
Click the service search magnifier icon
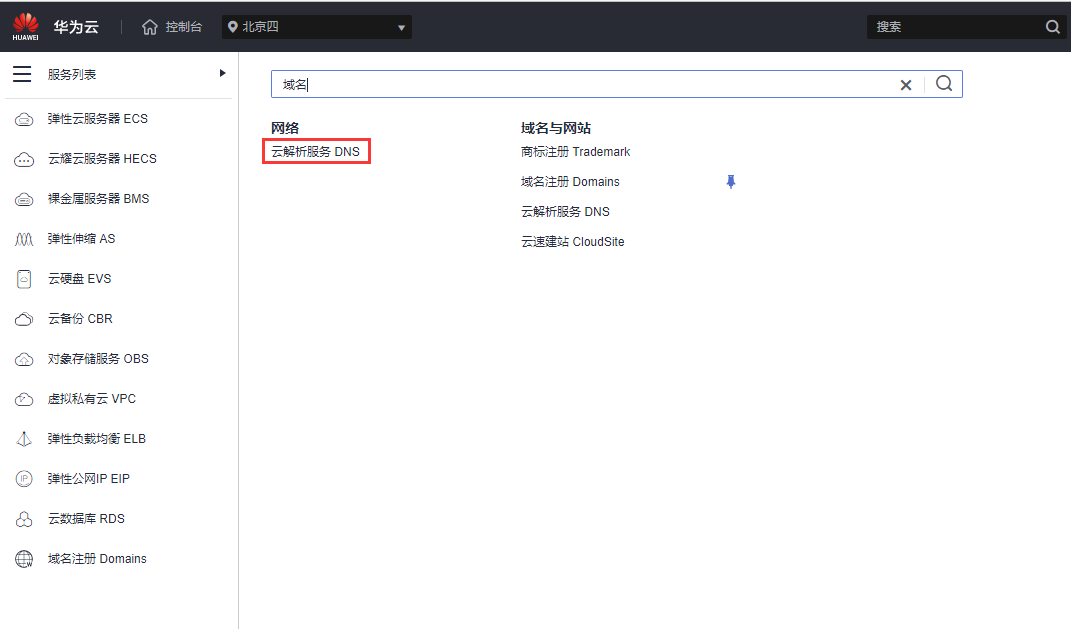point(944,83)
